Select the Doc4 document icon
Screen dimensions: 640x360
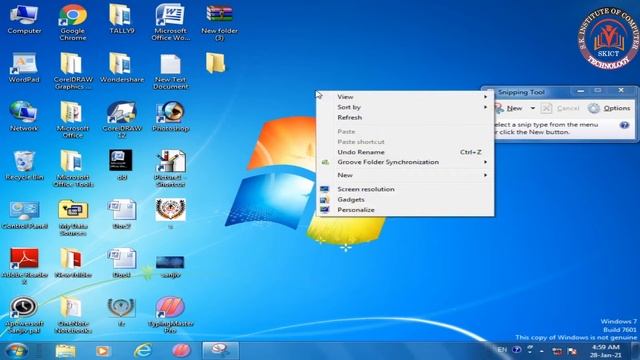pos(121,259)
